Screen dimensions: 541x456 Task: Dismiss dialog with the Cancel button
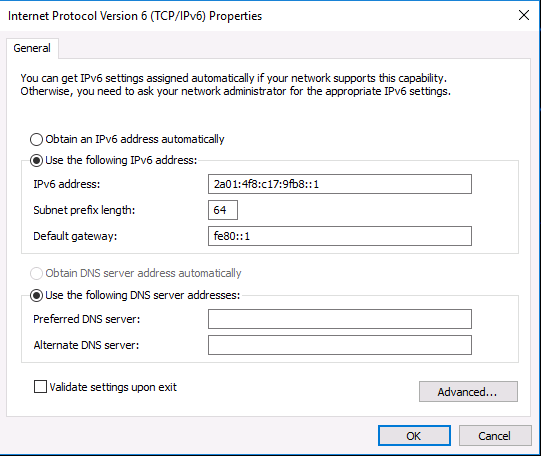495,436
